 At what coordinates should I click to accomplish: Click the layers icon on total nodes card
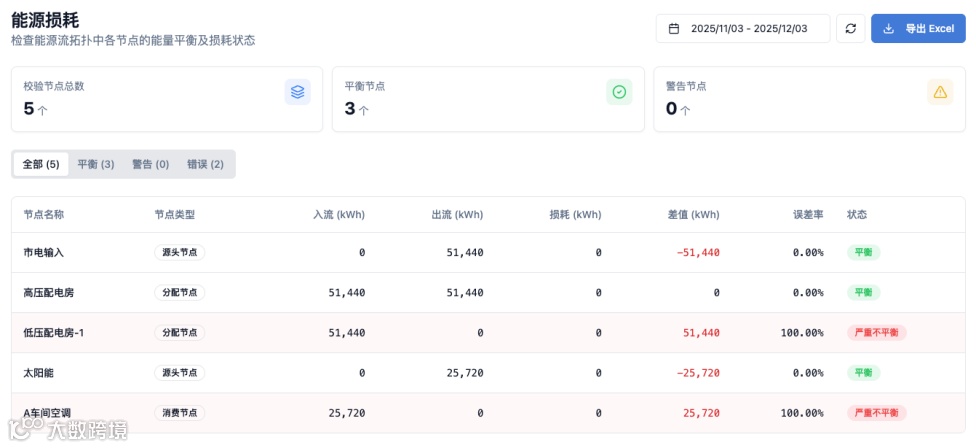tap(297, 92)
